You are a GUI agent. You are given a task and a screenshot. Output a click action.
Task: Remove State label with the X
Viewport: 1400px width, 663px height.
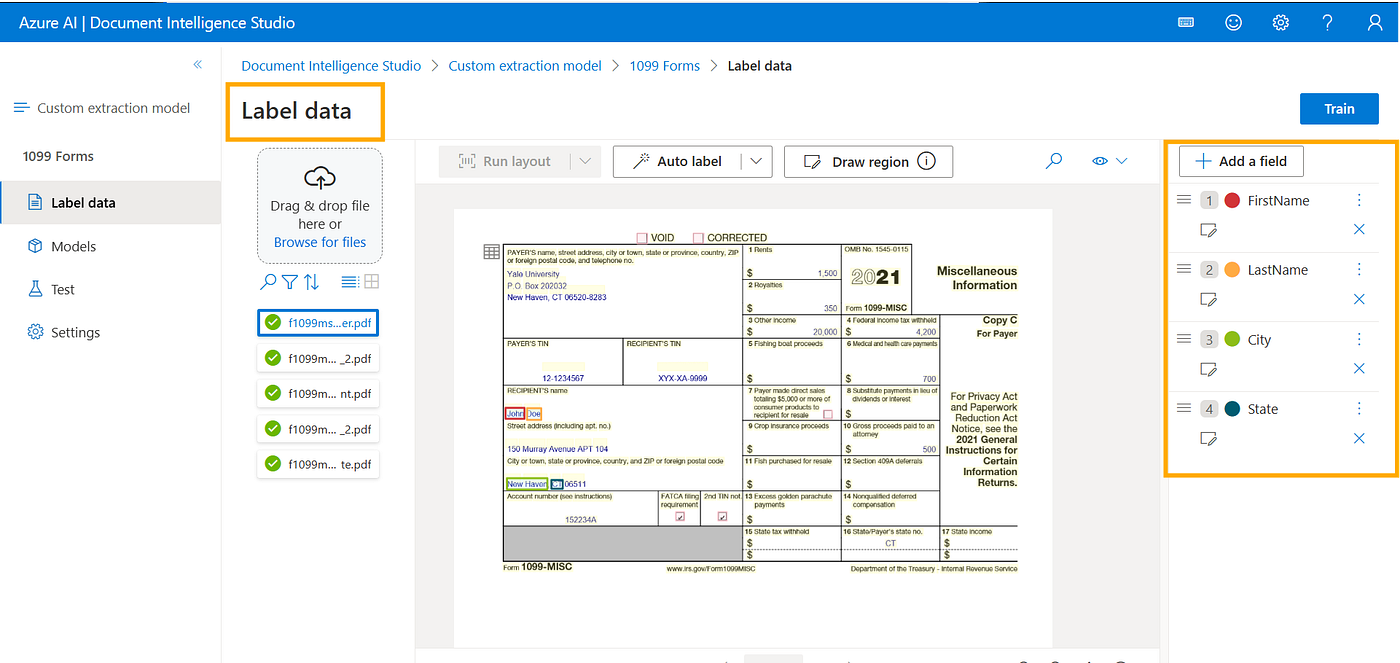pos(1359,438)
